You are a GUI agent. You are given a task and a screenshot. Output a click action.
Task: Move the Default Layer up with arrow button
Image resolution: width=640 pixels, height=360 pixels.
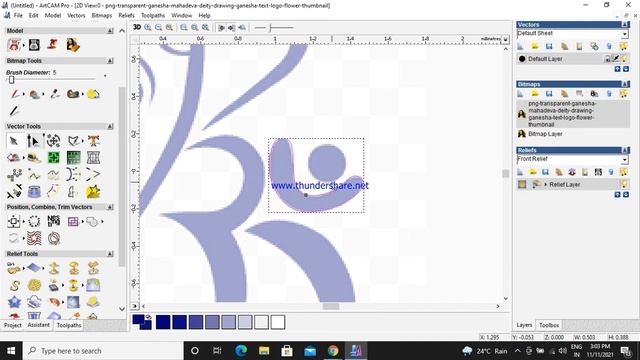coord(618,69)
